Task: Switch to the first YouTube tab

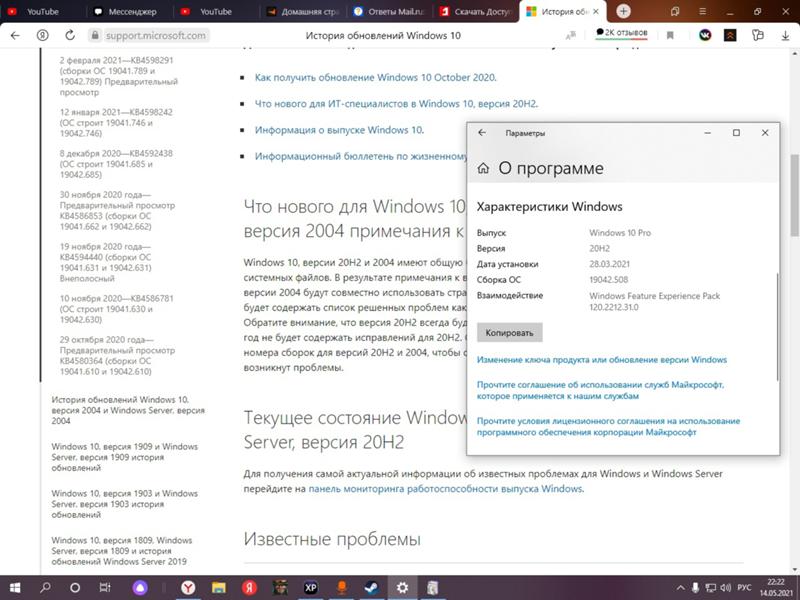Action: [43, 11]
